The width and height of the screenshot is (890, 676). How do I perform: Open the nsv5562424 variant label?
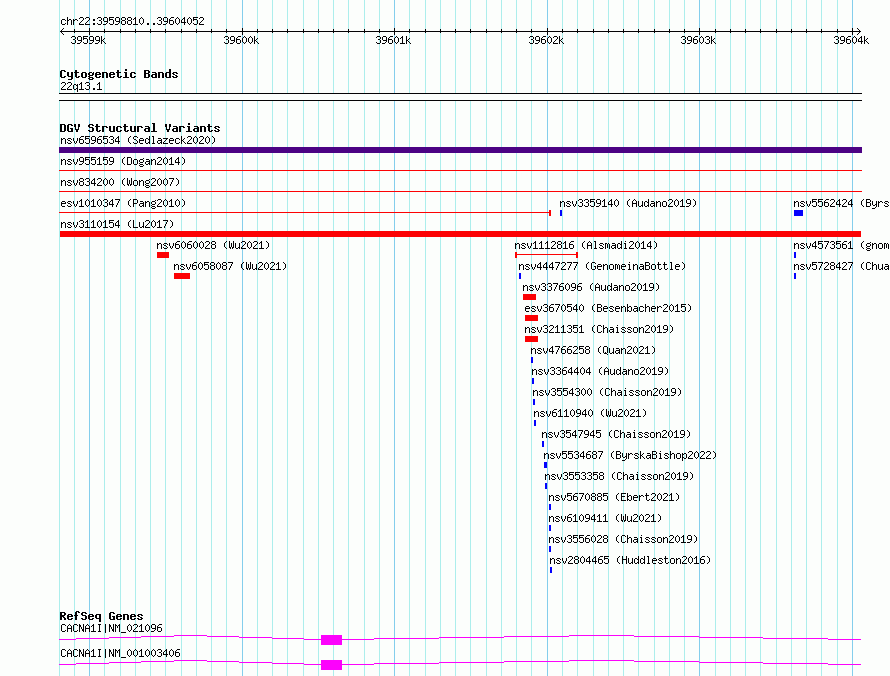point(841,203)
